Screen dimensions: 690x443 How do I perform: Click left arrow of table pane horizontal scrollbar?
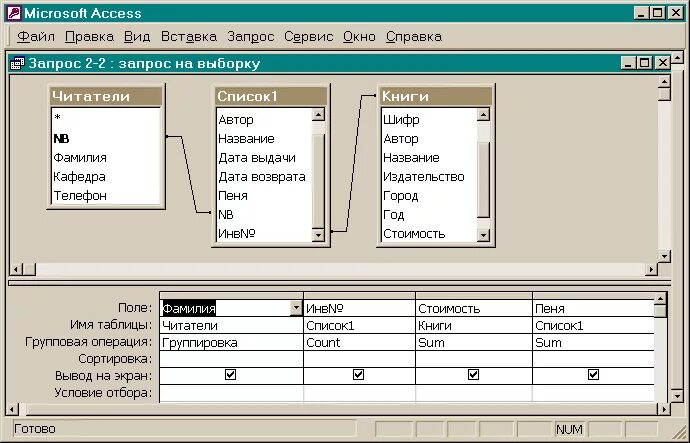click(16, 269)
